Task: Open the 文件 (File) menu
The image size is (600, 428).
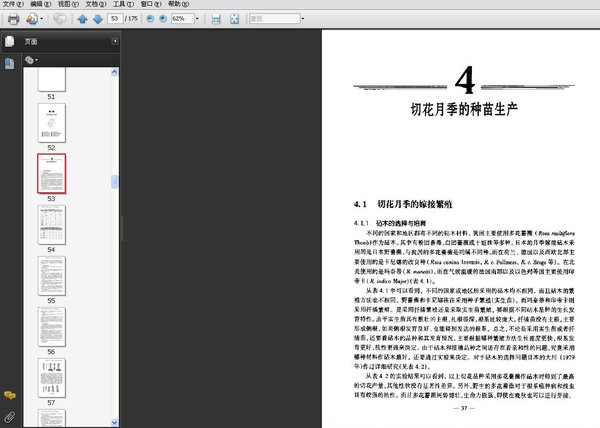Action: [13, 4]
